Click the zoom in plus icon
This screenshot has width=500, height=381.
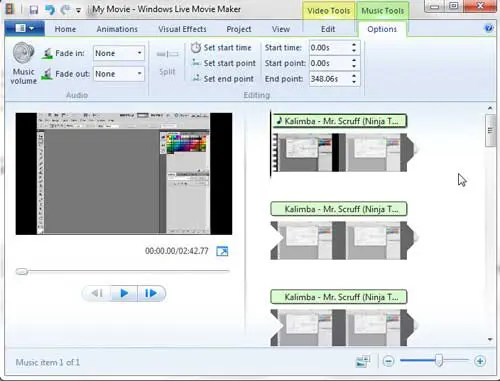(480, 361)
